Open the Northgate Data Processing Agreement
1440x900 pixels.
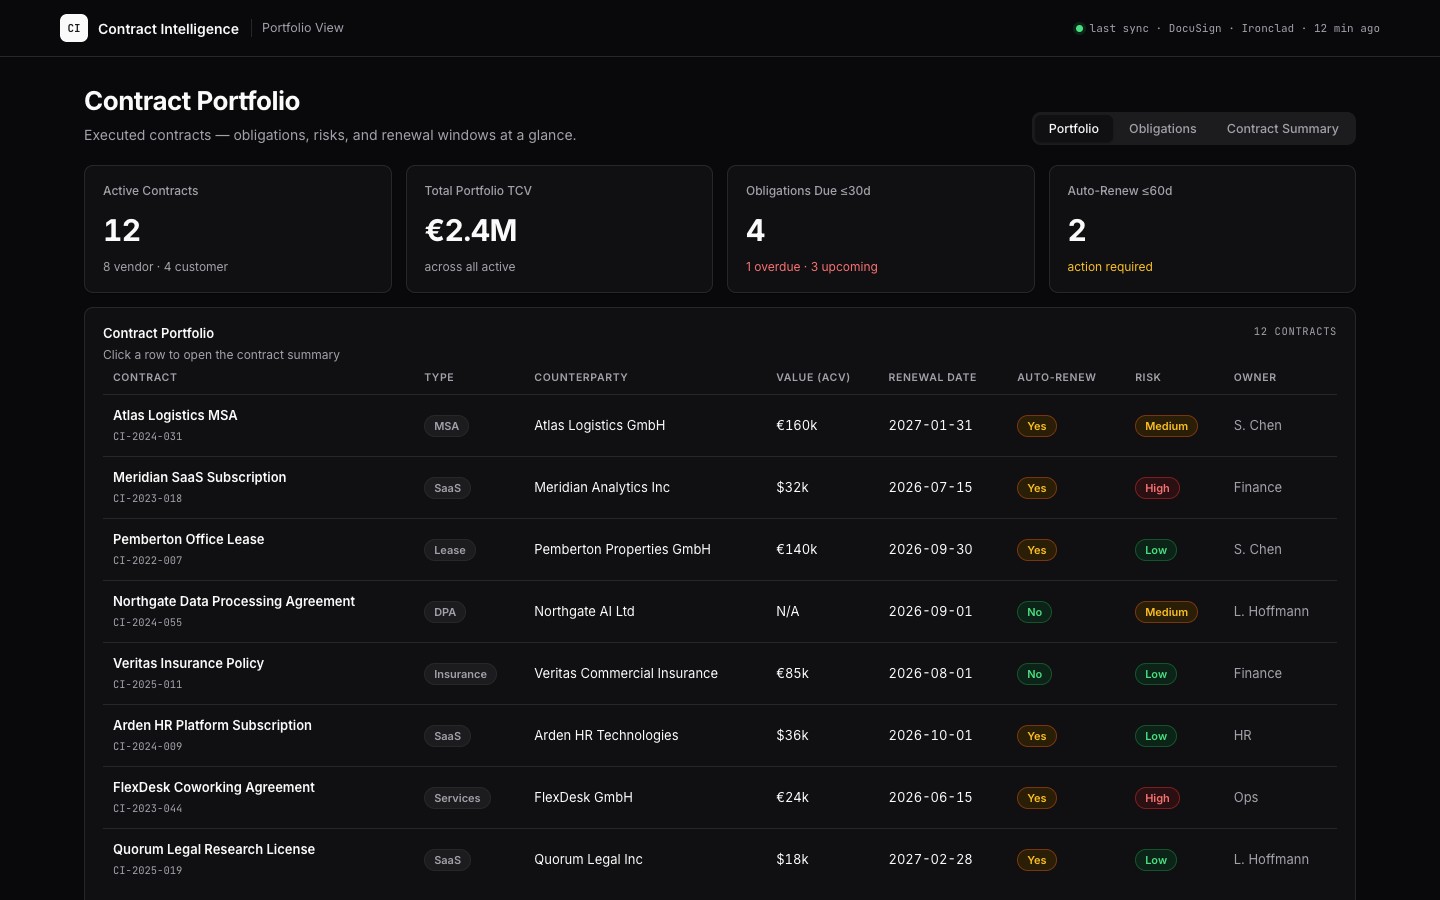click(720, 612)
